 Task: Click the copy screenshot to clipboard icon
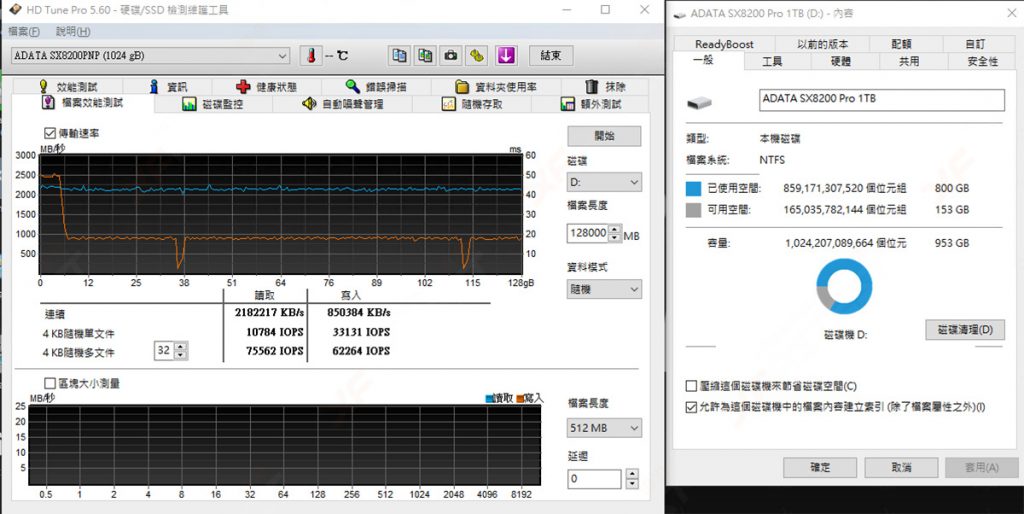click(x=425, y=55)
